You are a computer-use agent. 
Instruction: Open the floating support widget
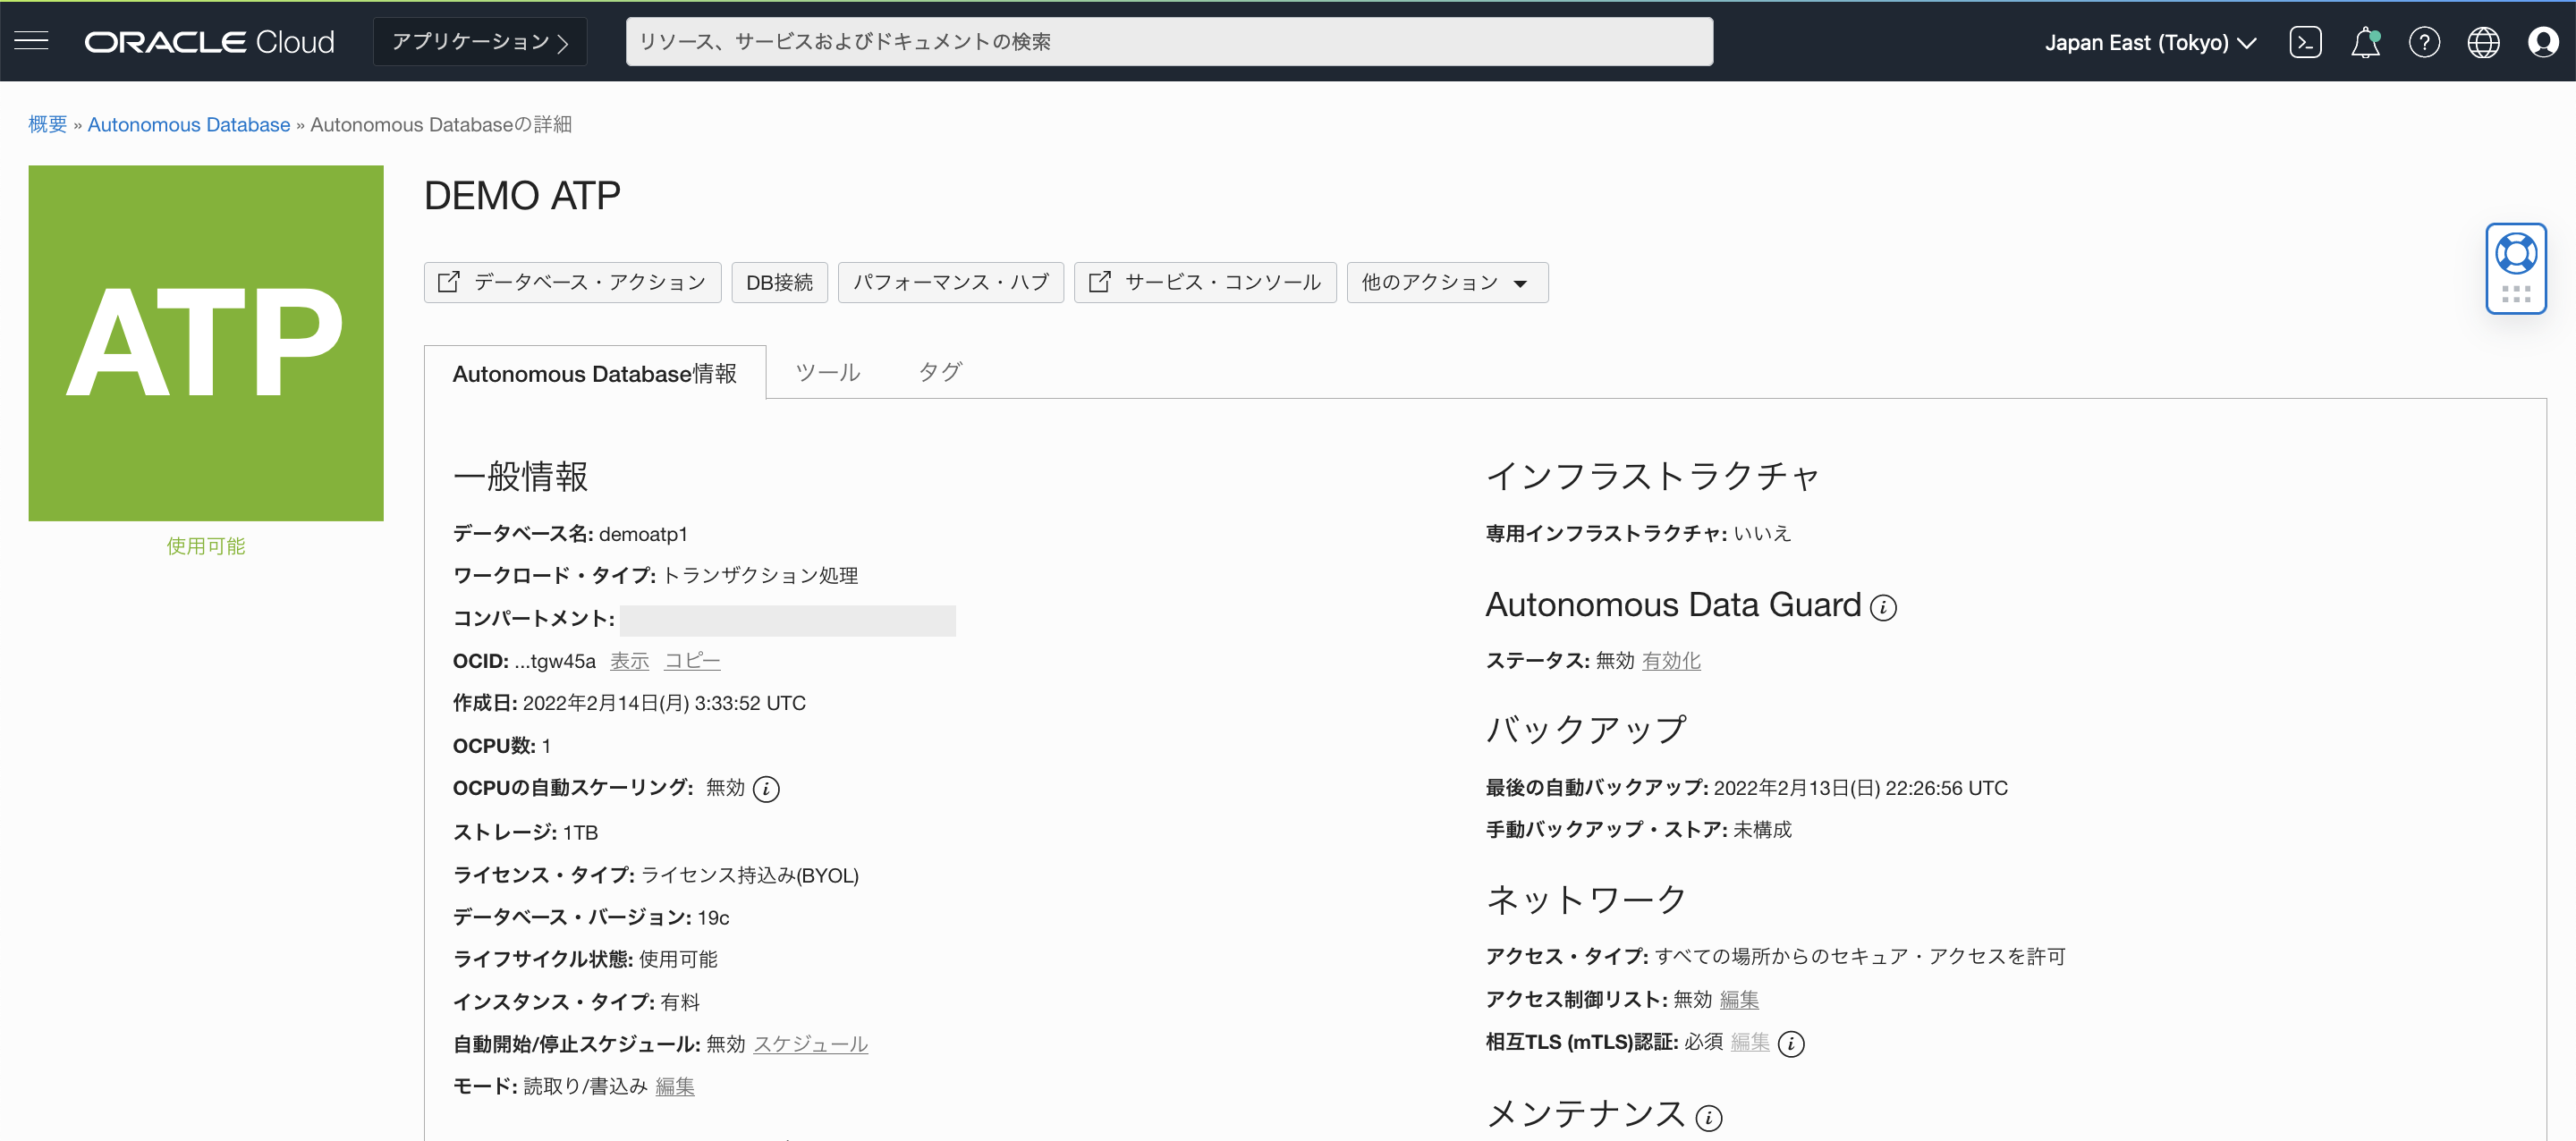(2517, 268)
